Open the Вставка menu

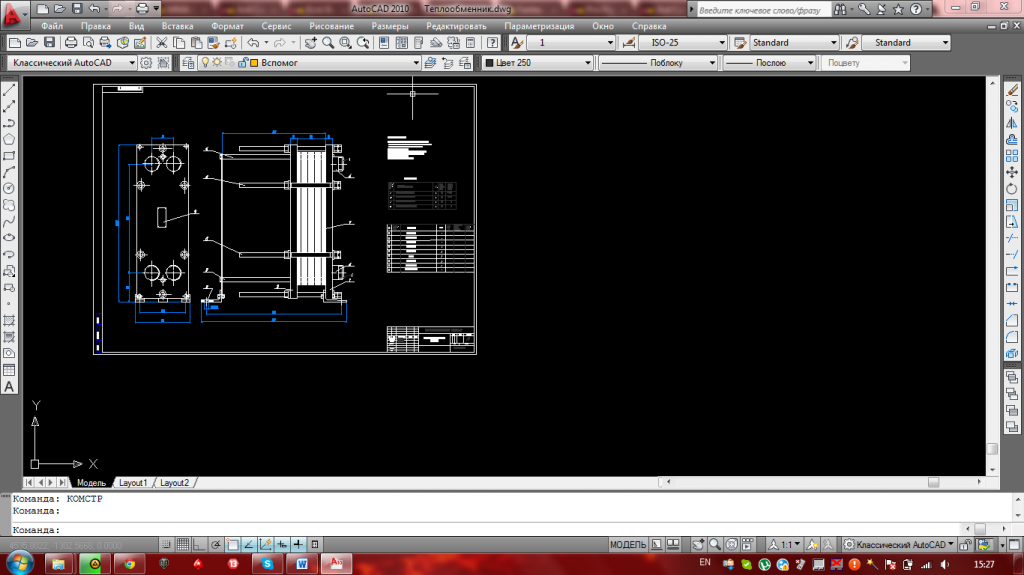coord(177,26)
